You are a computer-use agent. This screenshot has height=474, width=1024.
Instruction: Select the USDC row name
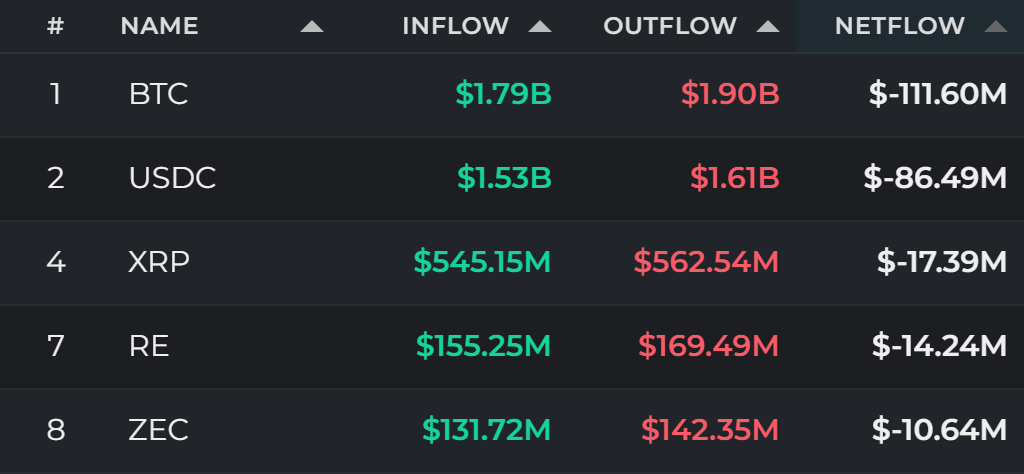172,178
